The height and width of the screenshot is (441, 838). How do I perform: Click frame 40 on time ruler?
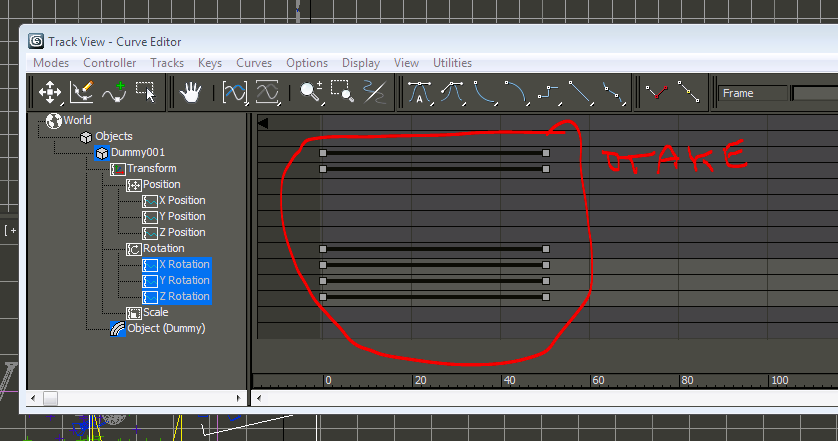click(509, 381)
